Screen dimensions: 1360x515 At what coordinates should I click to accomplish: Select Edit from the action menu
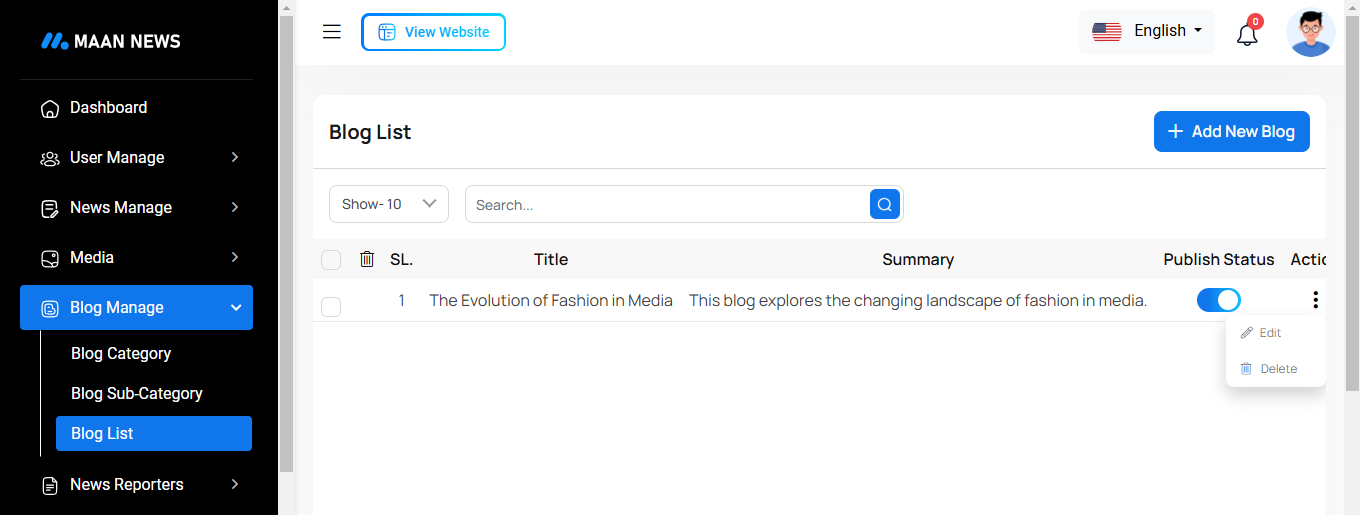[1269, 333]
